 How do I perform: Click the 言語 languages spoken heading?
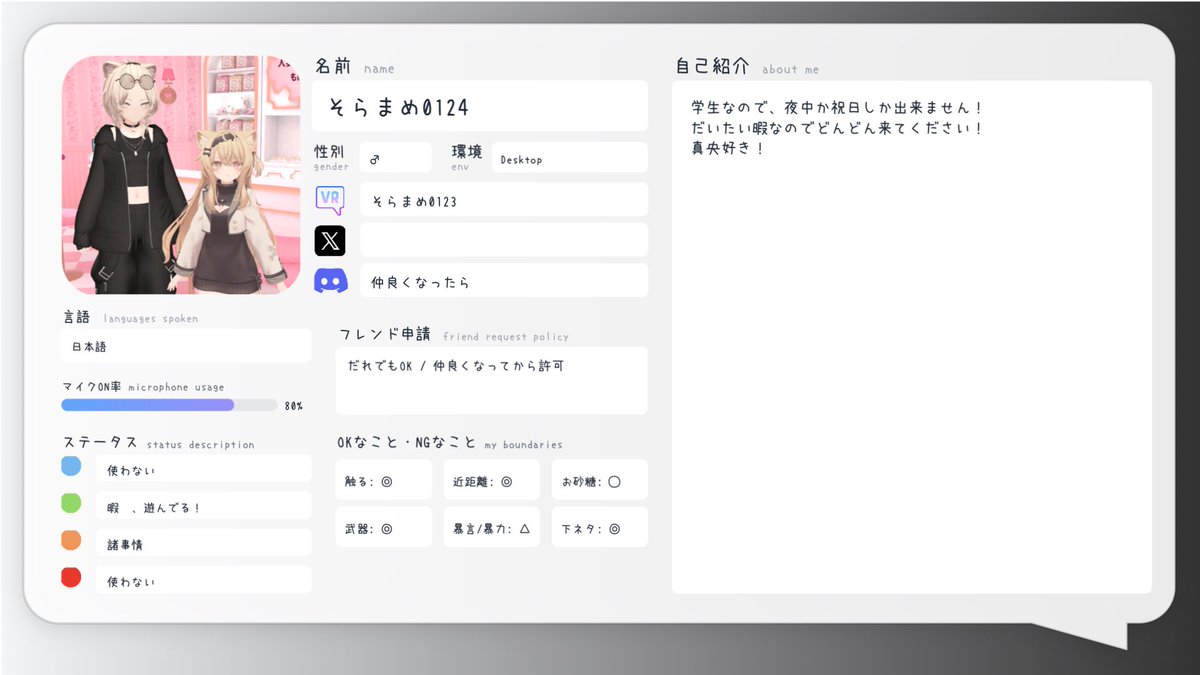[x=131, y=317]
